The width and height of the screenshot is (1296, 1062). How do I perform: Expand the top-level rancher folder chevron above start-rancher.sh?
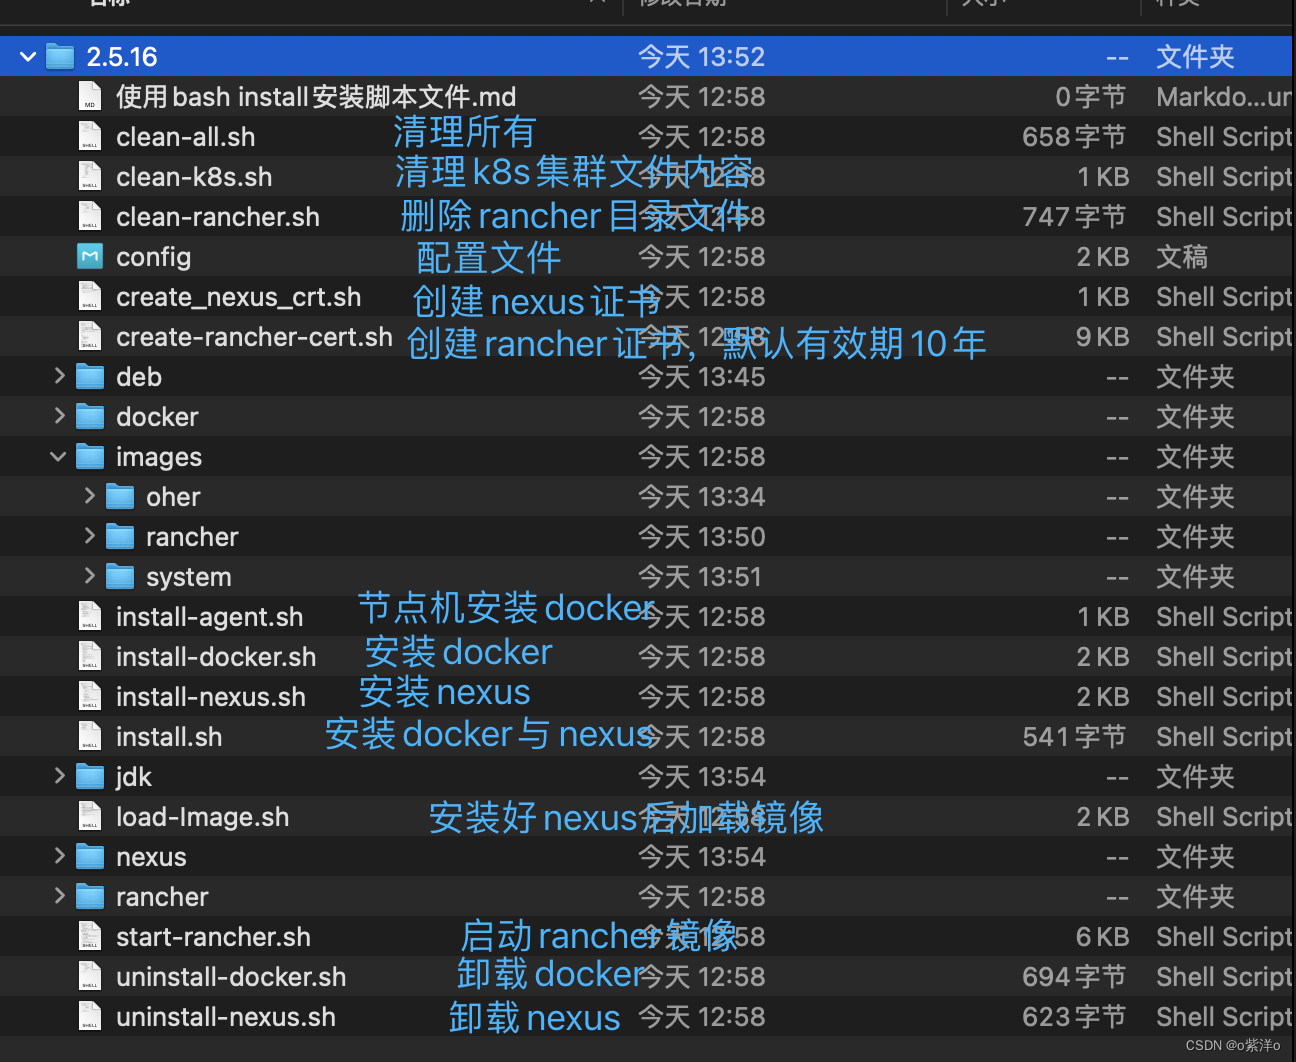click(59, 896)
